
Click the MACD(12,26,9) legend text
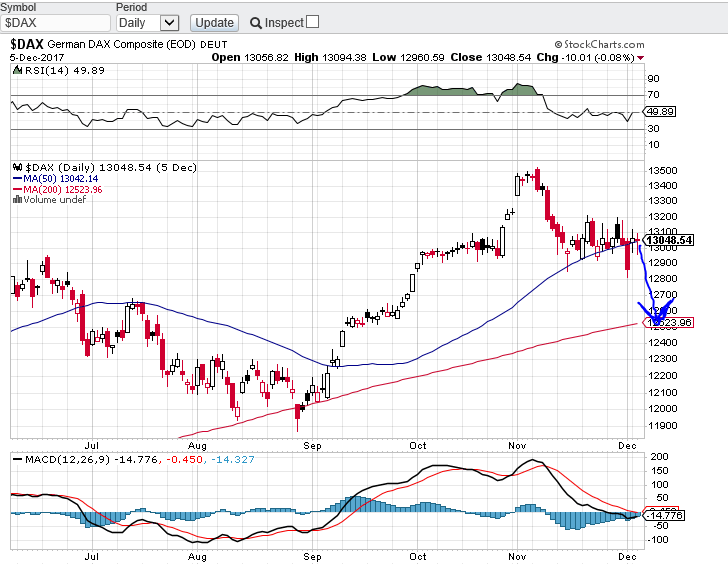[67, 460]
